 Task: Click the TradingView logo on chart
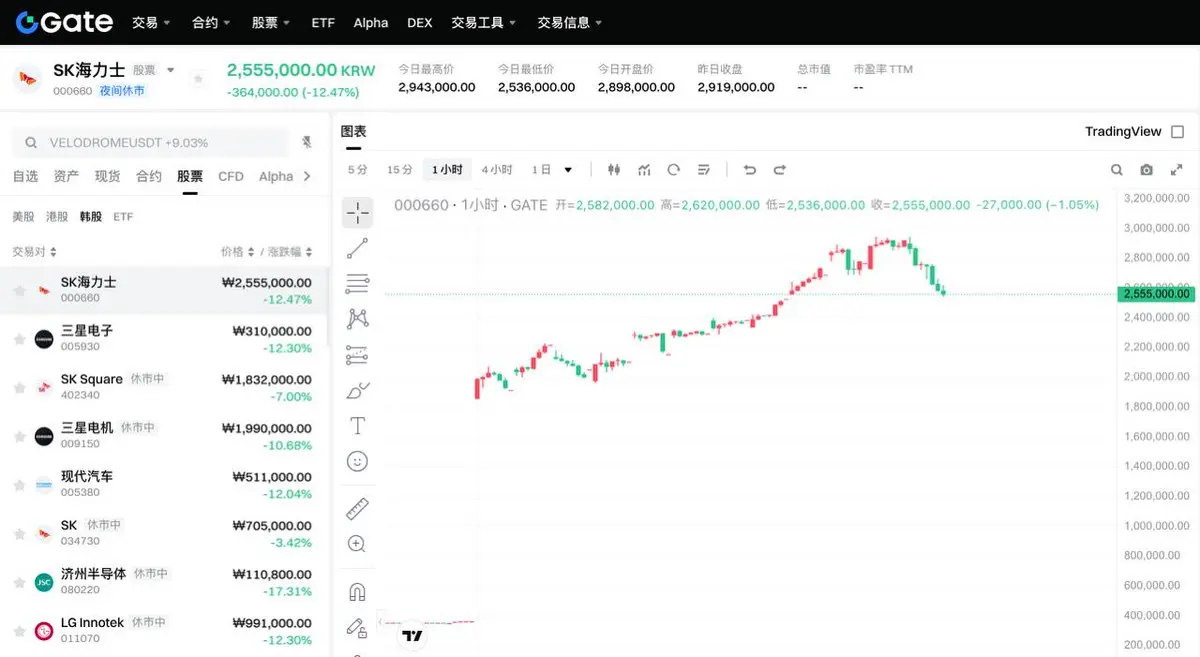click(412, 635)
